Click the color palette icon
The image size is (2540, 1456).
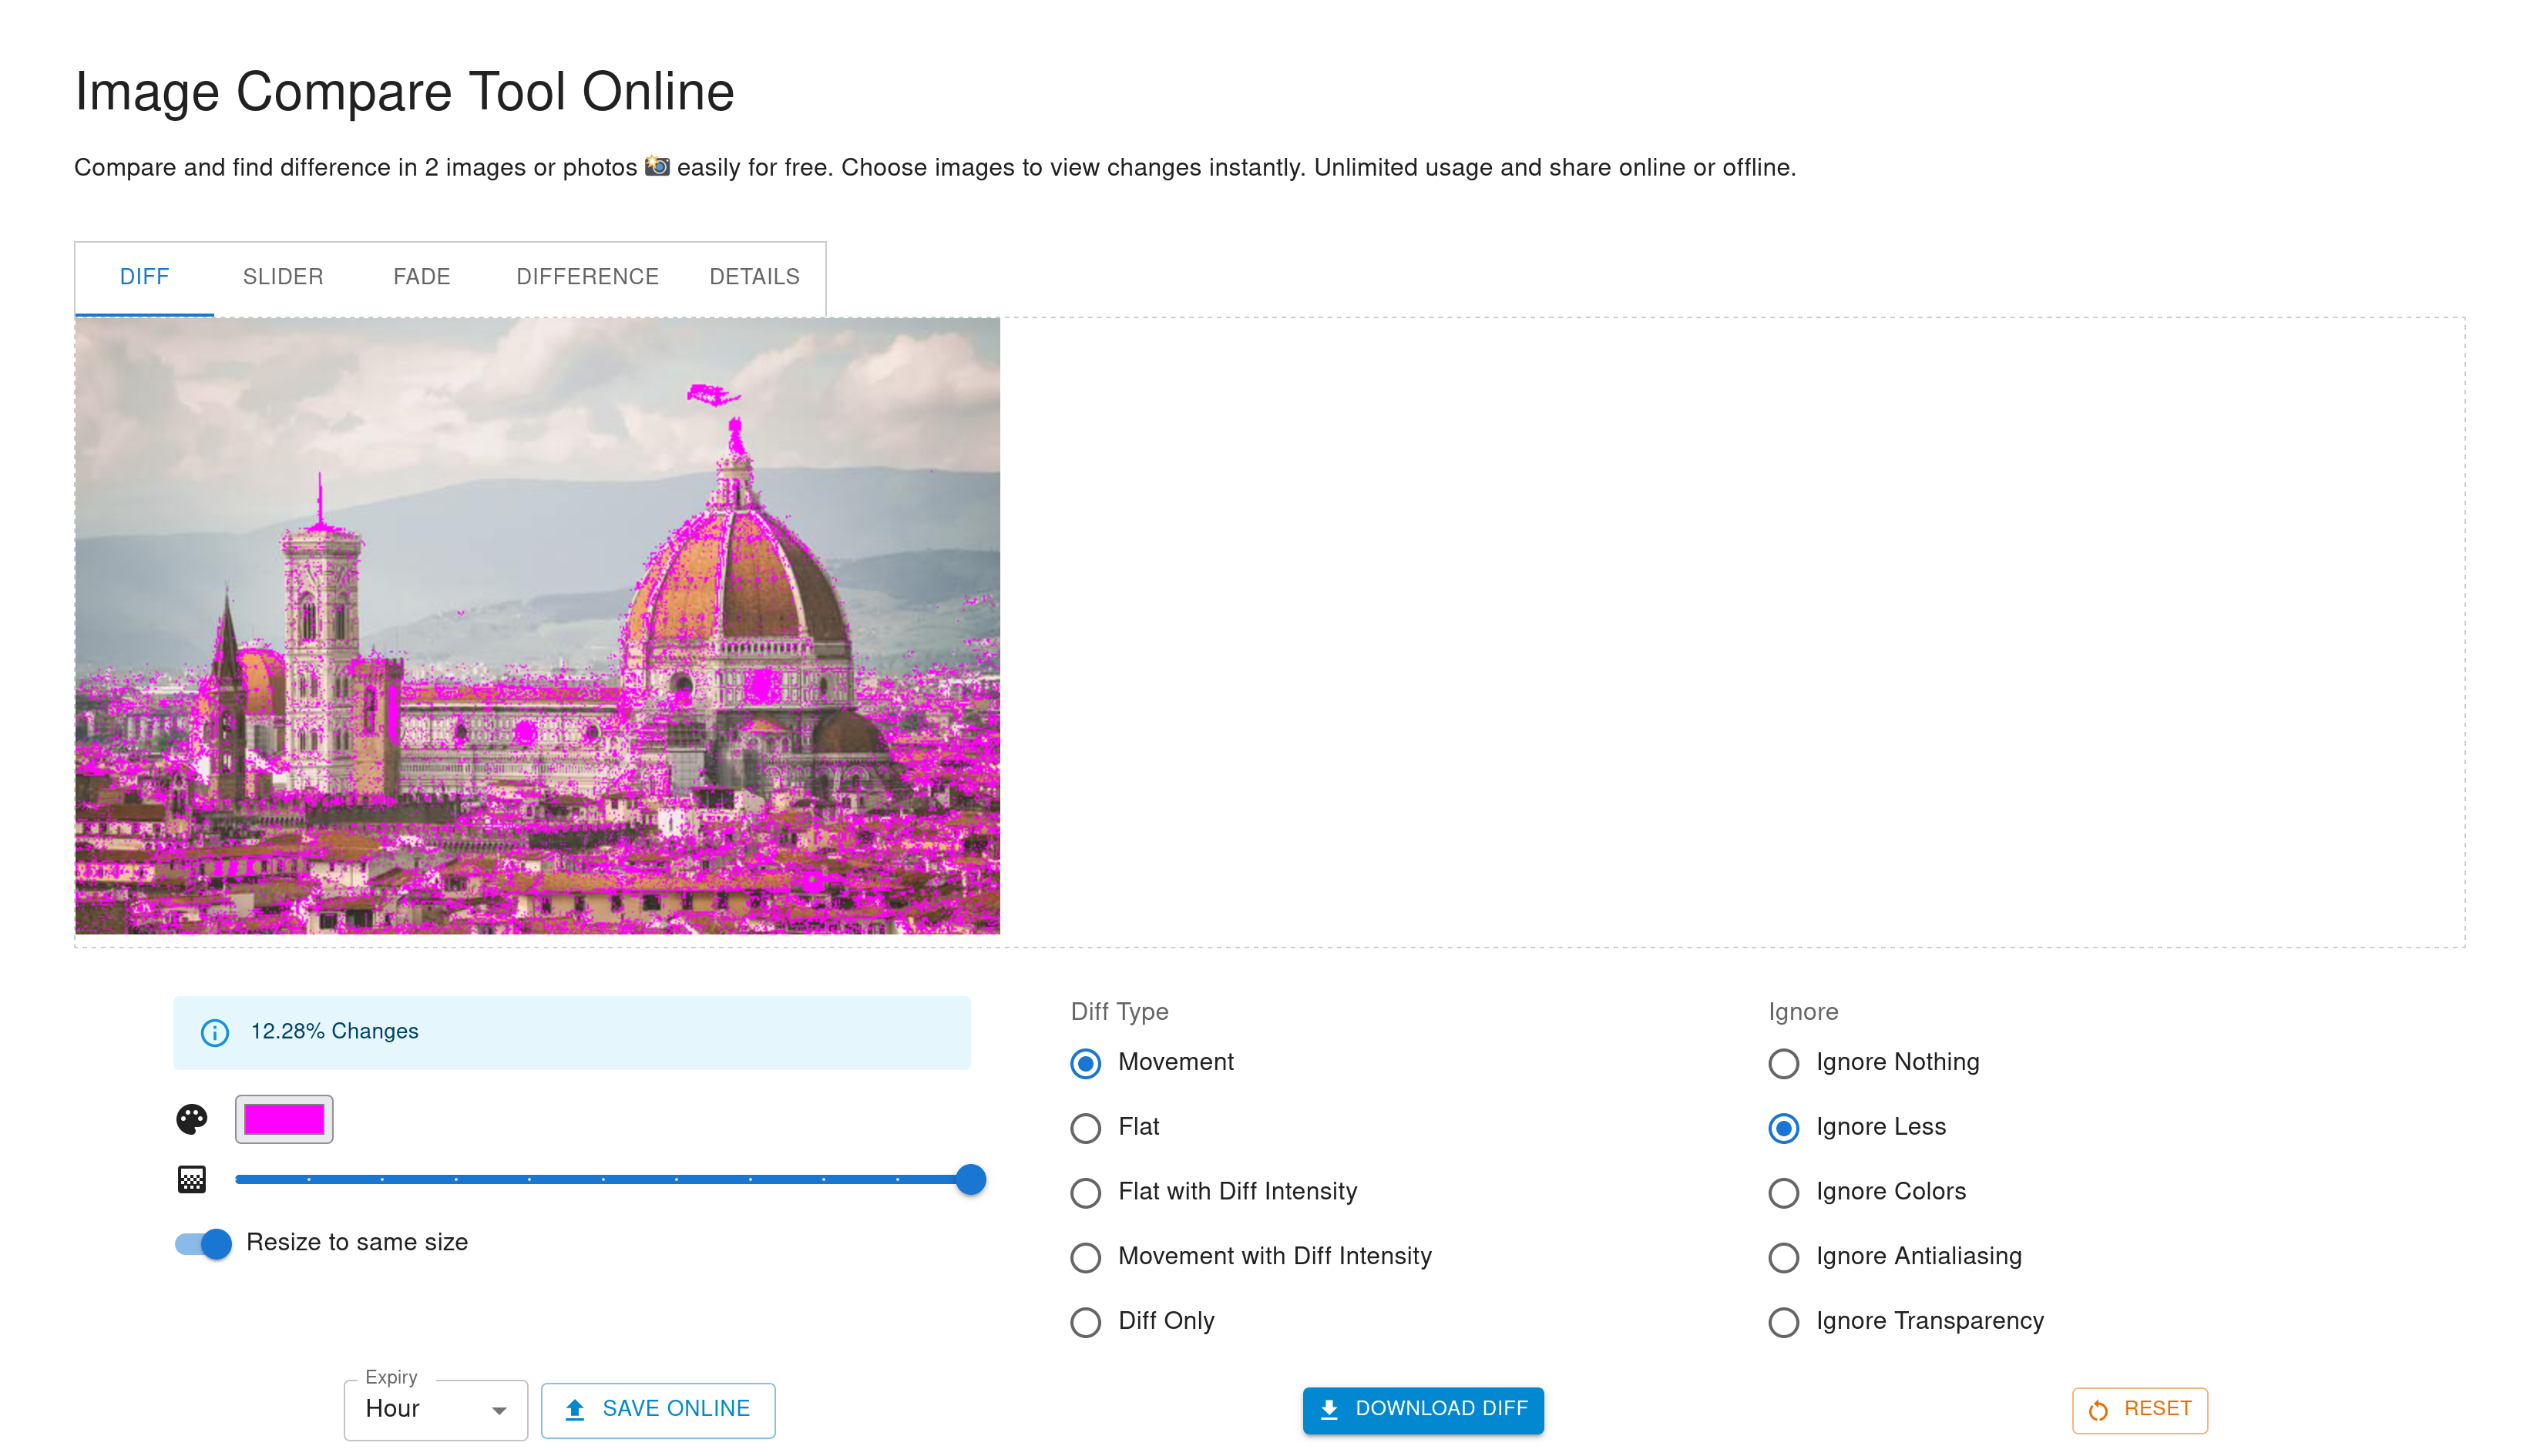click(191, 1119)
